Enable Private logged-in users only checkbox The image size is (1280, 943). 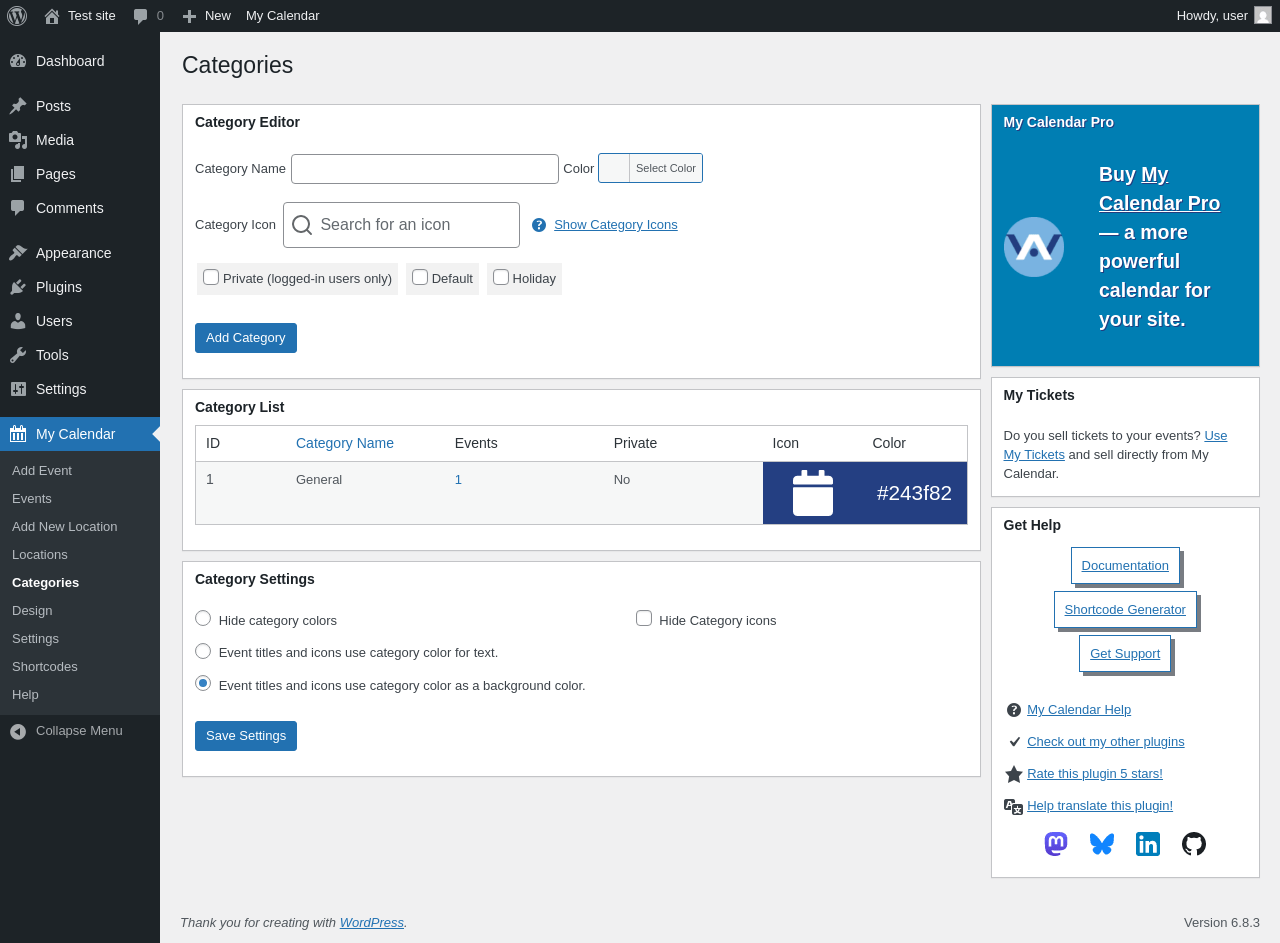[211, 277]
